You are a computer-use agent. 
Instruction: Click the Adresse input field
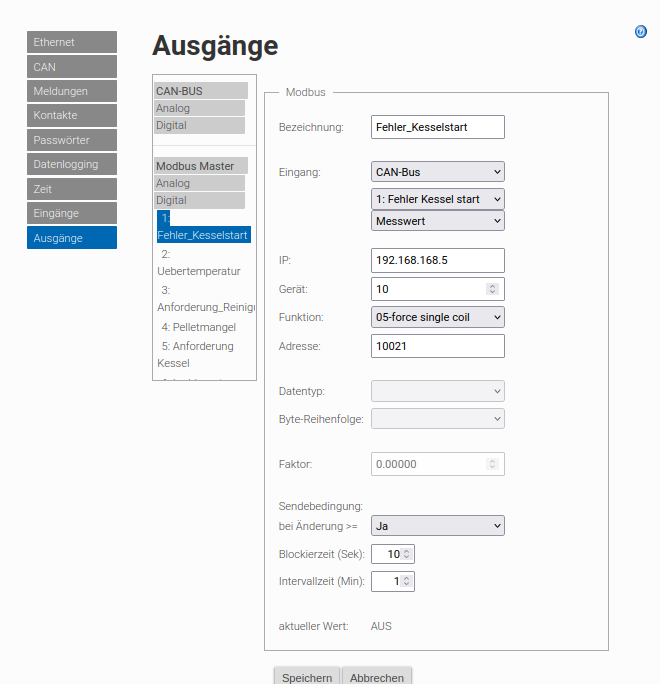438,346
